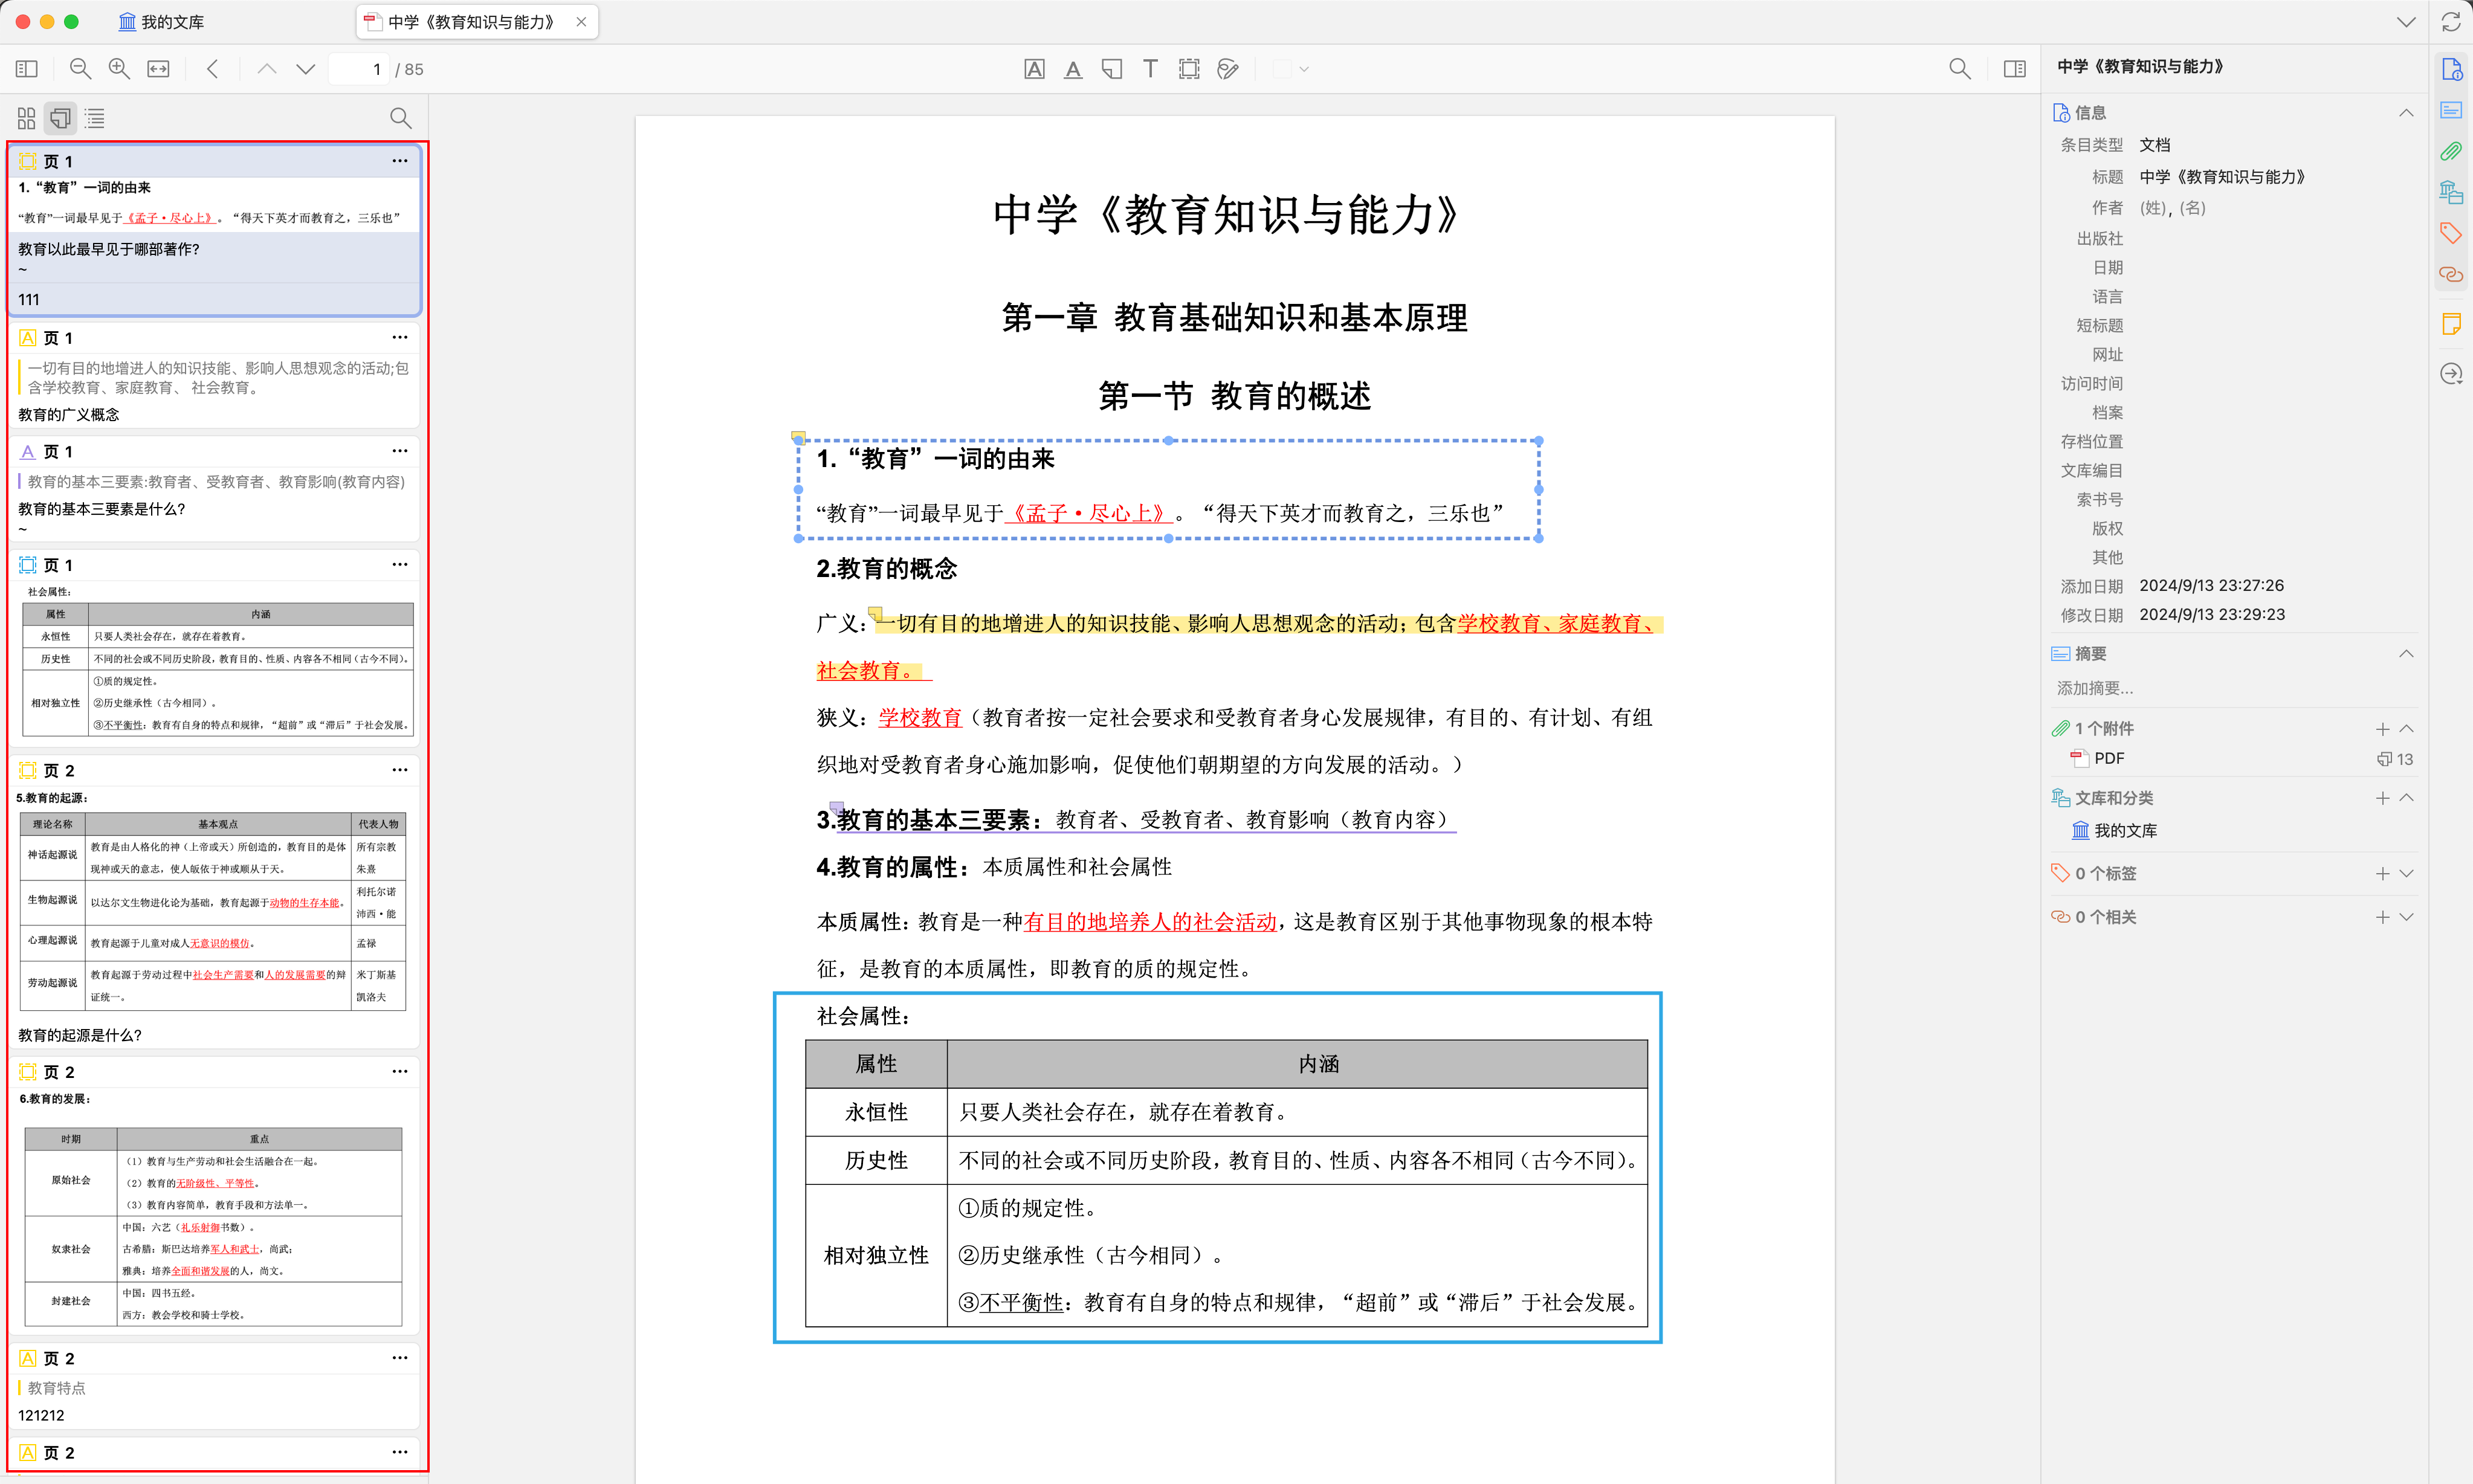
Task: Click the zoom in magnifier icon
Action: click(x=119, y=69)
